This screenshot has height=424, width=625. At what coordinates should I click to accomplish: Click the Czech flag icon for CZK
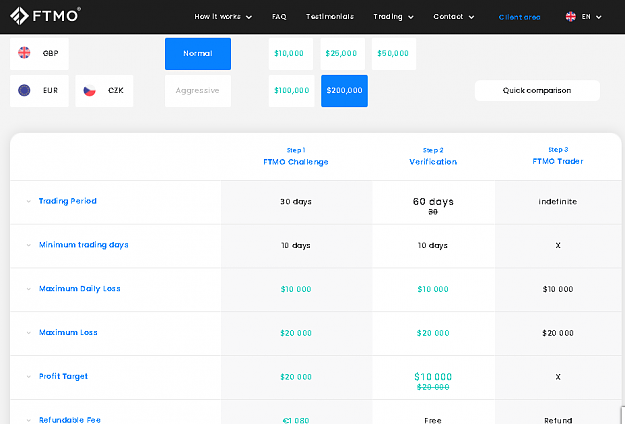[x=89, y=90]
